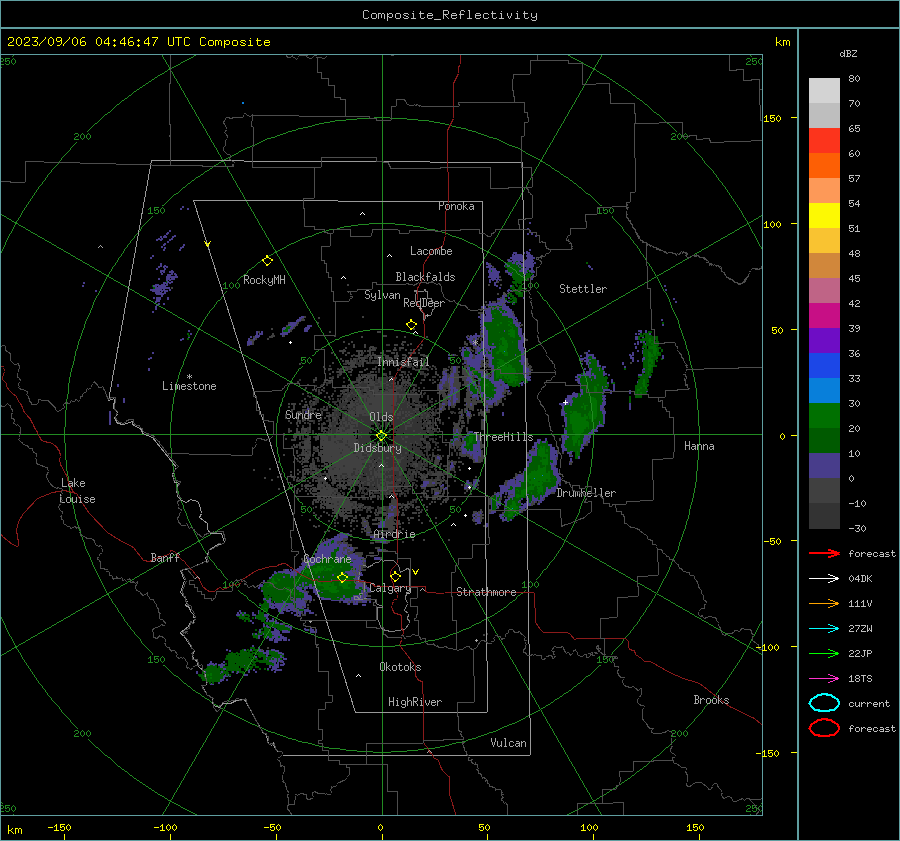Select the purple 39–36 dBZ legend swatch
The width and height of the screenshot is (900, 841).
(824, 340)
